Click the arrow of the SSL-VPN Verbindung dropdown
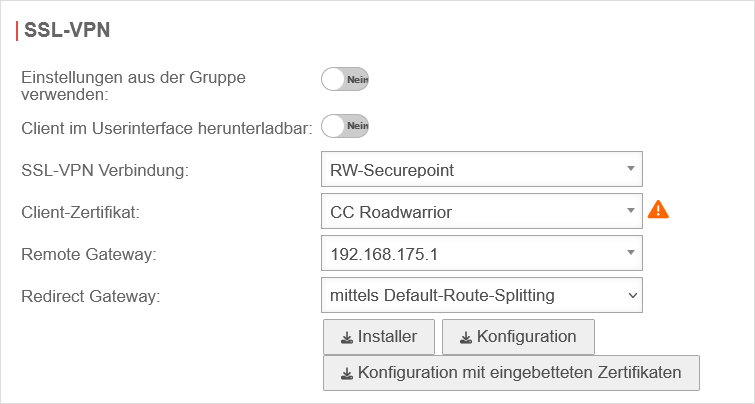The width and height of the screenshot is (755, 404). [x=630, y=170]
